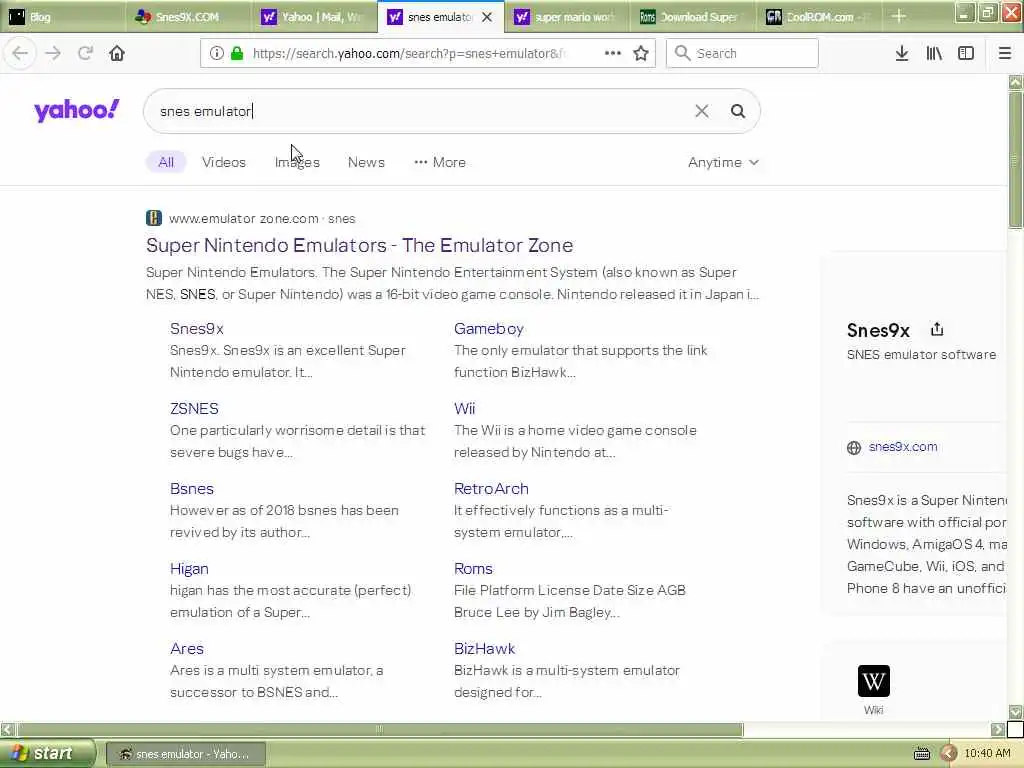Open the library view icon
The image size is (1024, 768).
(934, 53)
